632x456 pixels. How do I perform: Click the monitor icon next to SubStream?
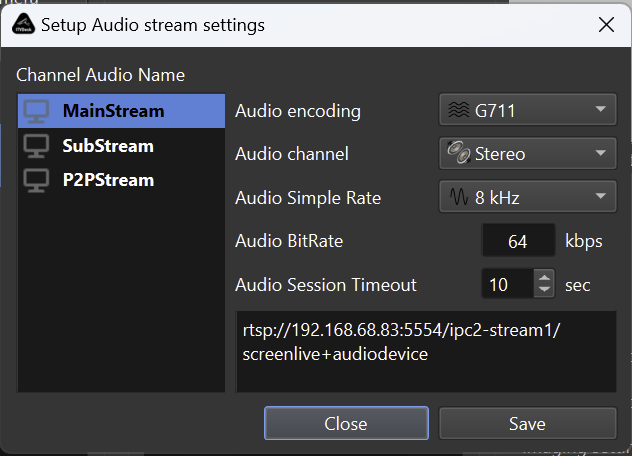37,146
